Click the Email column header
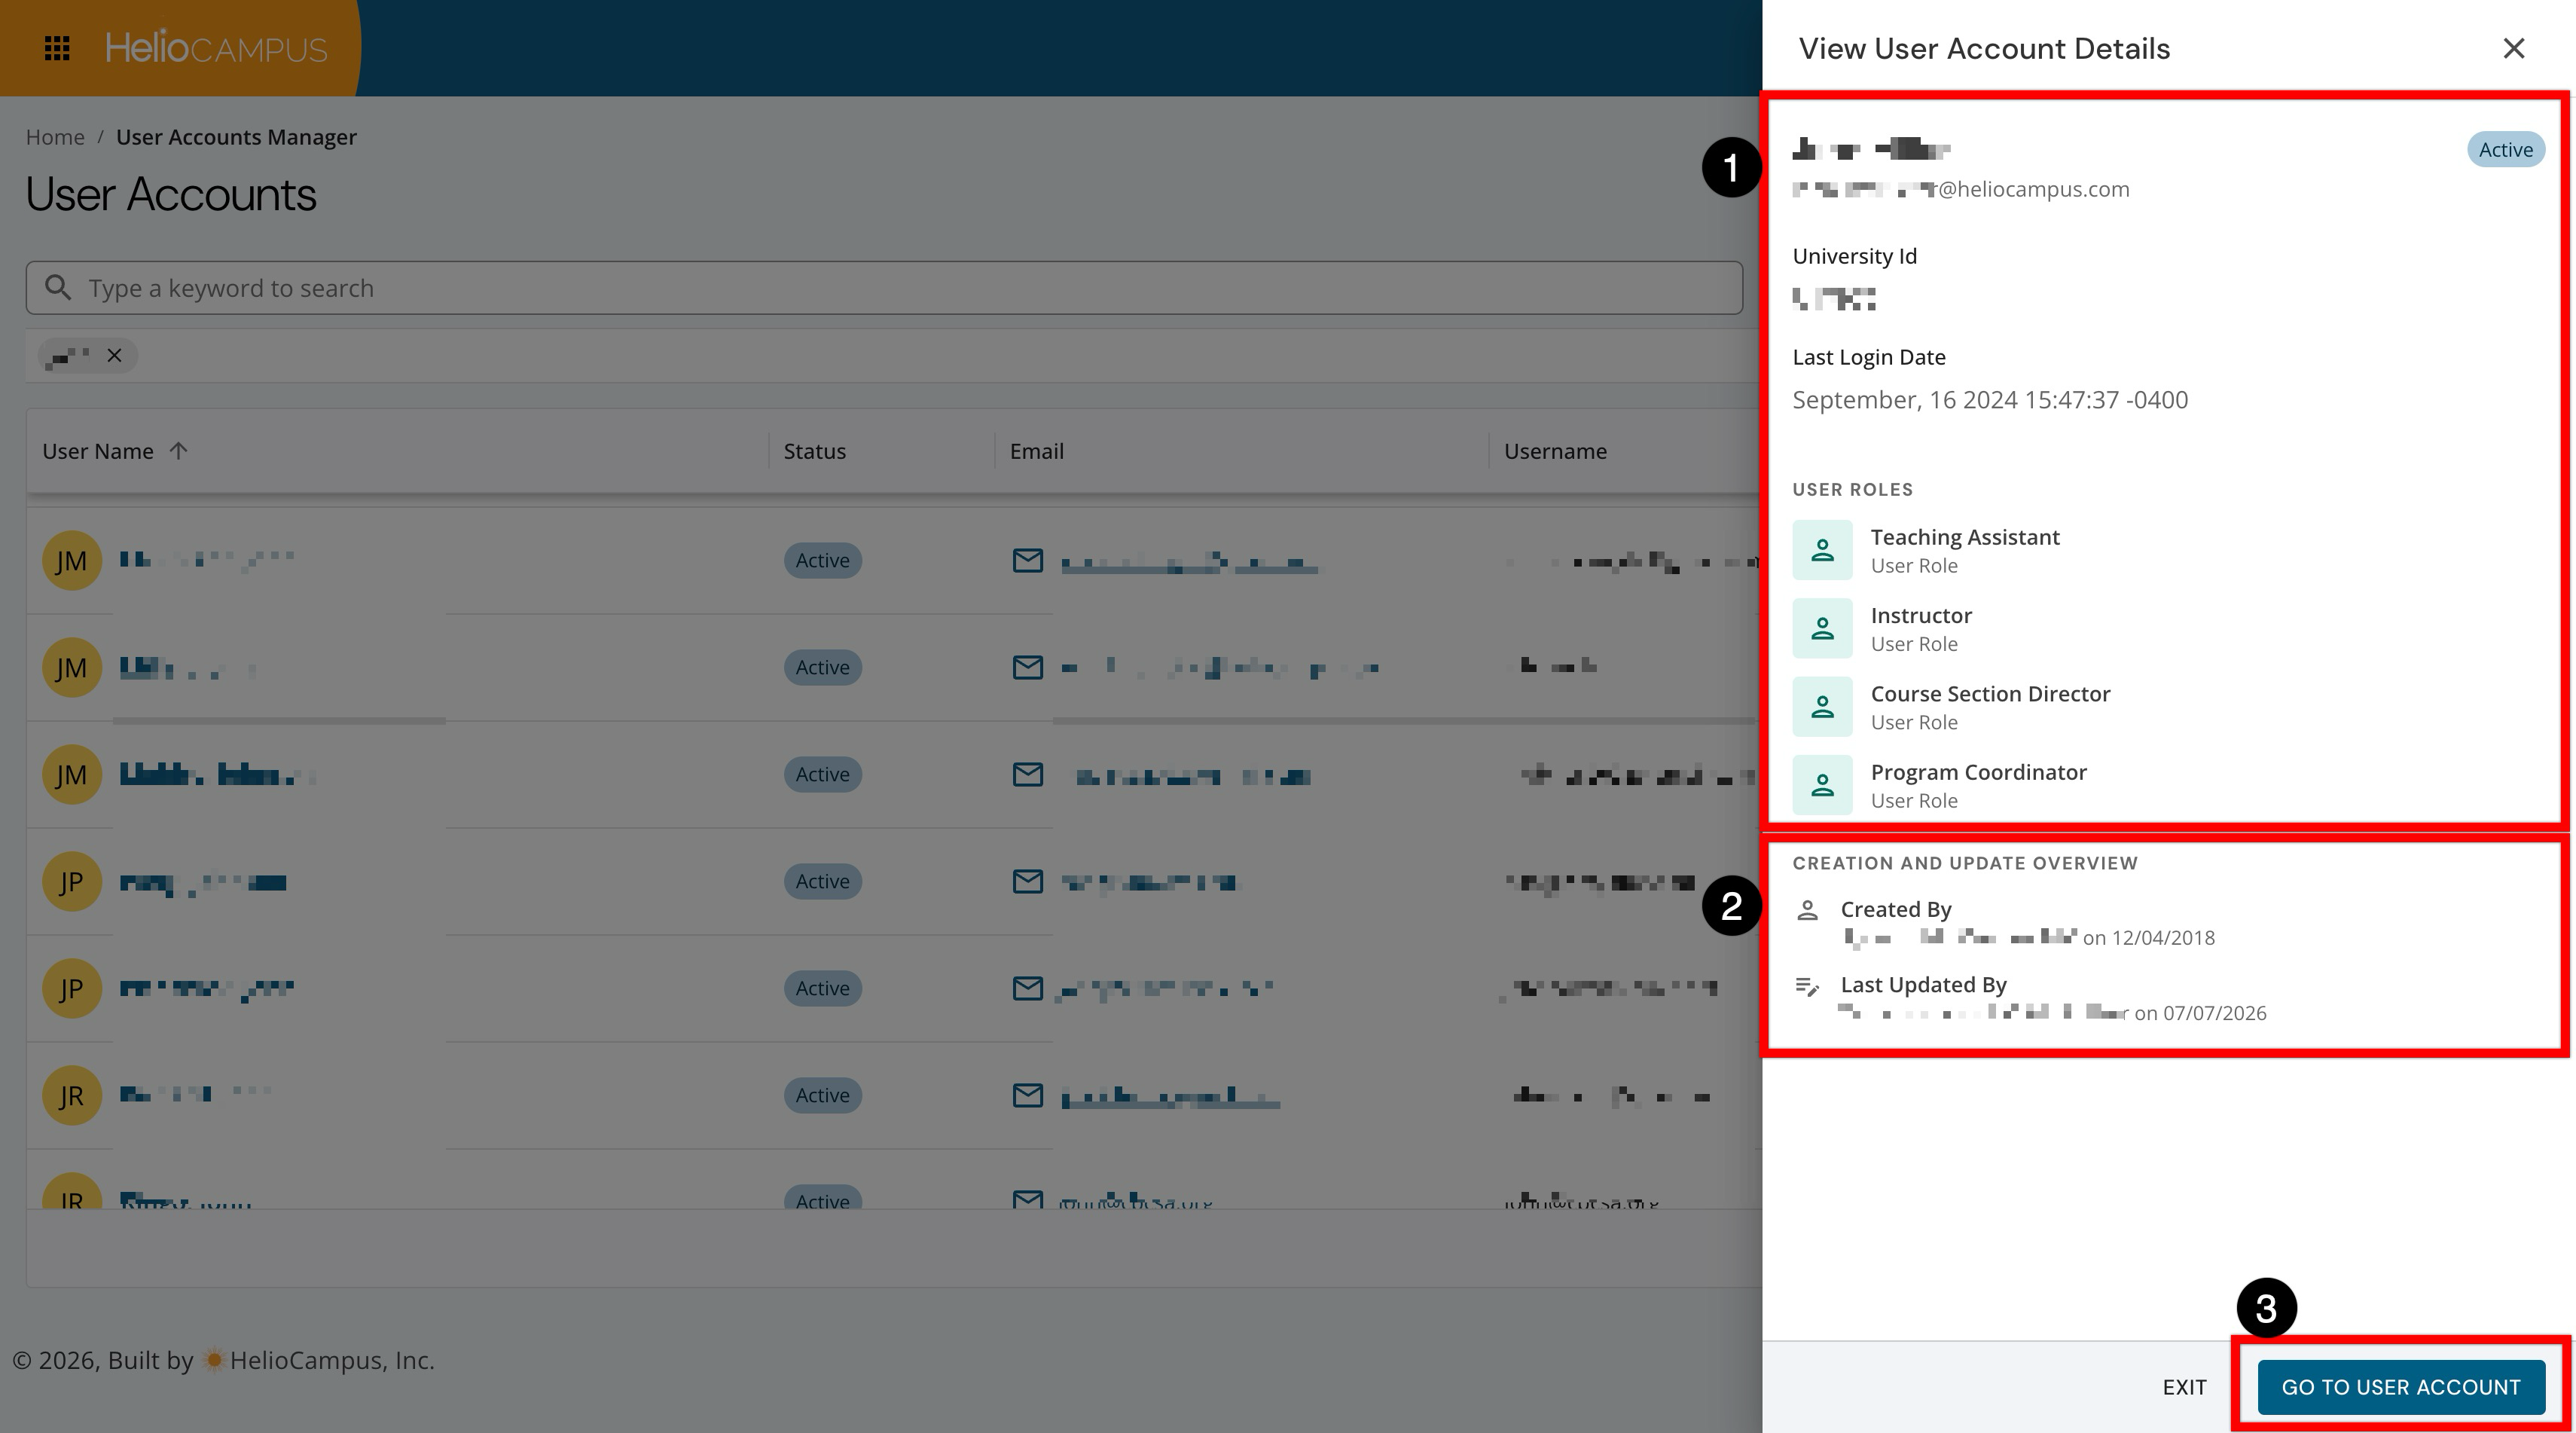The height and width of the screenshot is (1433, 2576). click(x=1036, y=451)
